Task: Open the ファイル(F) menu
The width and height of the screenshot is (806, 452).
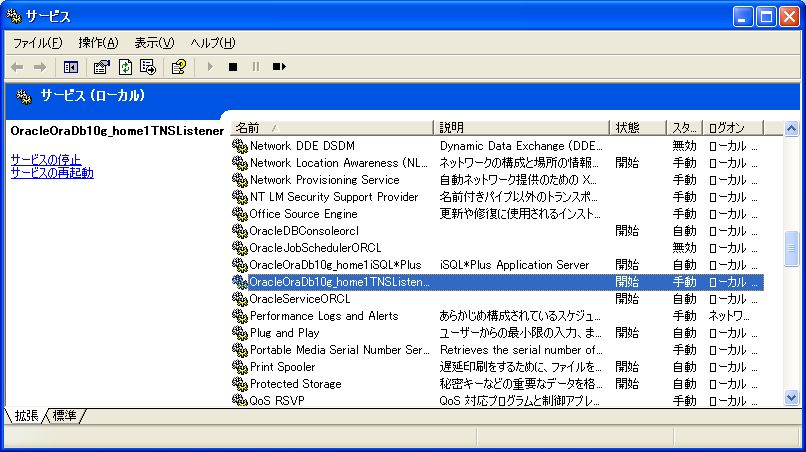Action: point(38,43)
